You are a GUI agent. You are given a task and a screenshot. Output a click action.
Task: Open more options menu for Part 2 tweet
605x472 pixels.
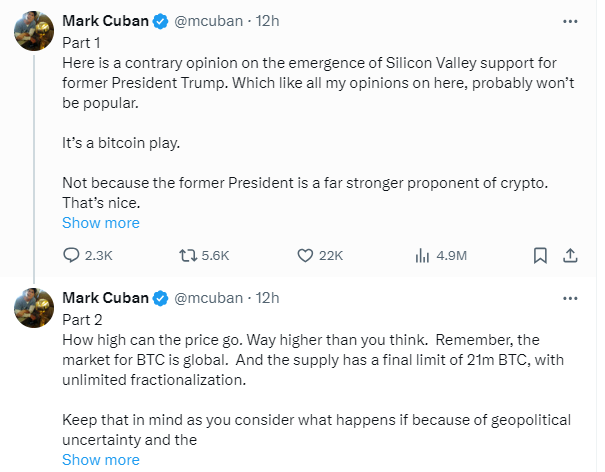pyautogui.click(x=570, y=297)
